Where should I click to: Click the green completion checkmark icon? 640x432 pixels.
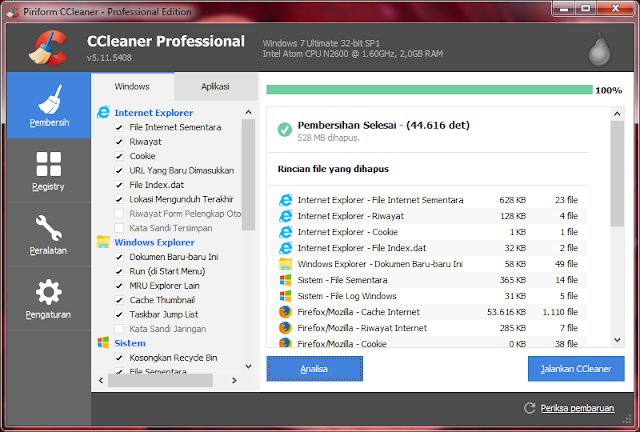tap(284, 130)
